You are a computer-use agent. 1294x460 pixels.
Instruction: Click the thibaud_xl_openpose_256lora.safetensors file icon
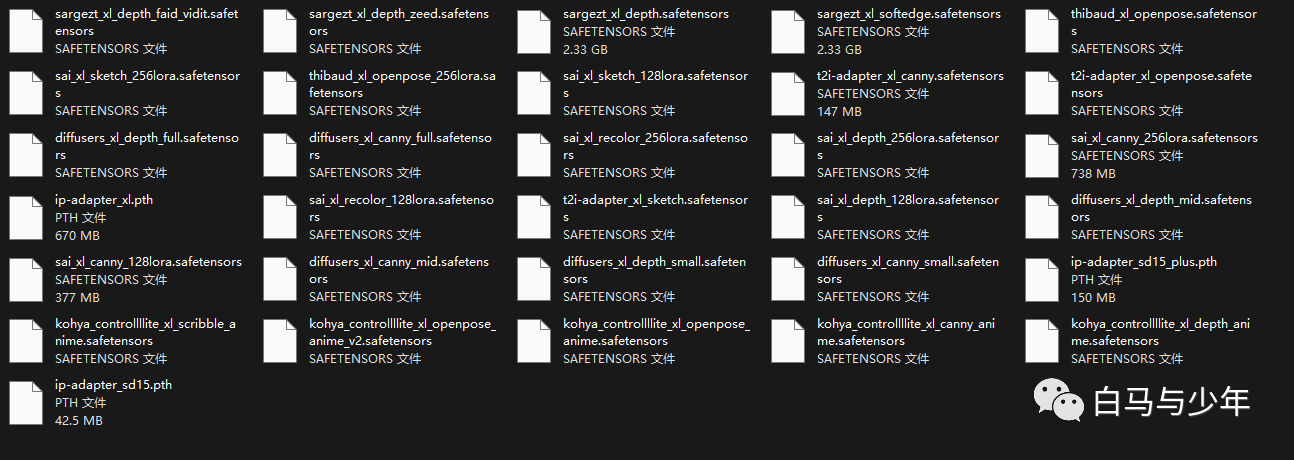pos(280,93)
